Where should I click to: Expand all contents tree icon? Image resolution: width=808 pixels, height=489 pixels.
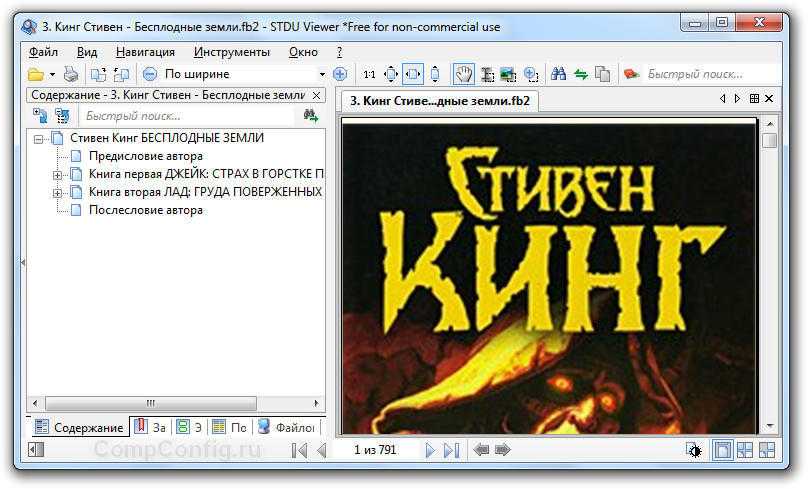pyautogui.click(x=40, y=115)
